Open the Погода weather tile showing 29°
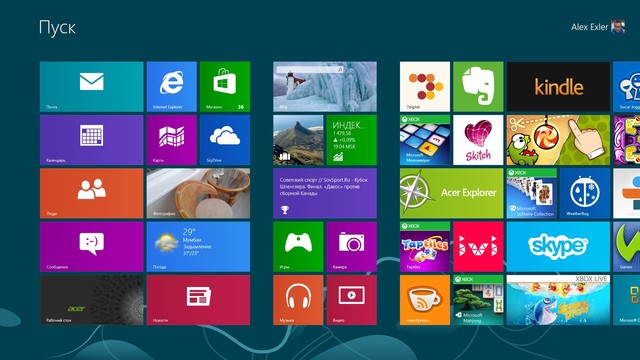The width and height of the screenshot is (640, 360). 198,247
